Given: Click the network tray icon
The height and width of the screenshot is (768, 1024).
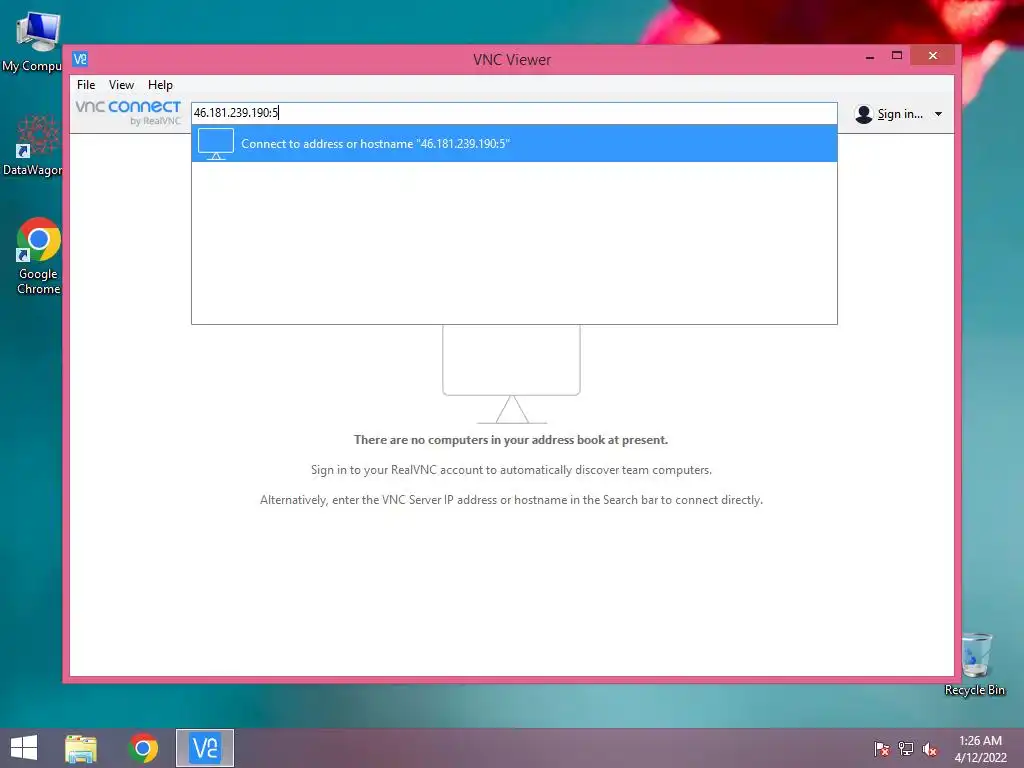Looking at the screenshot, I should (x=906, y=748).
